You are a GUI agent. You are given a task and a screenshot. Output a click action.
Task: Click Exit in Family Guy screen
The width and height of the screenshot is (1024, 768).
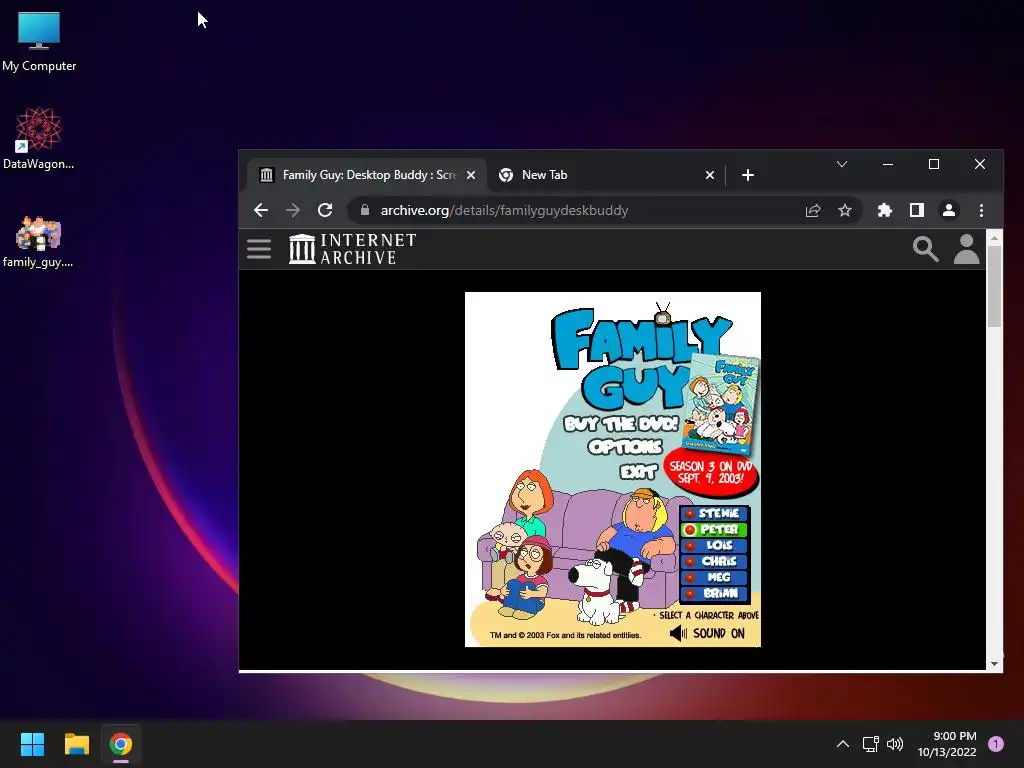tap(638, 472)
